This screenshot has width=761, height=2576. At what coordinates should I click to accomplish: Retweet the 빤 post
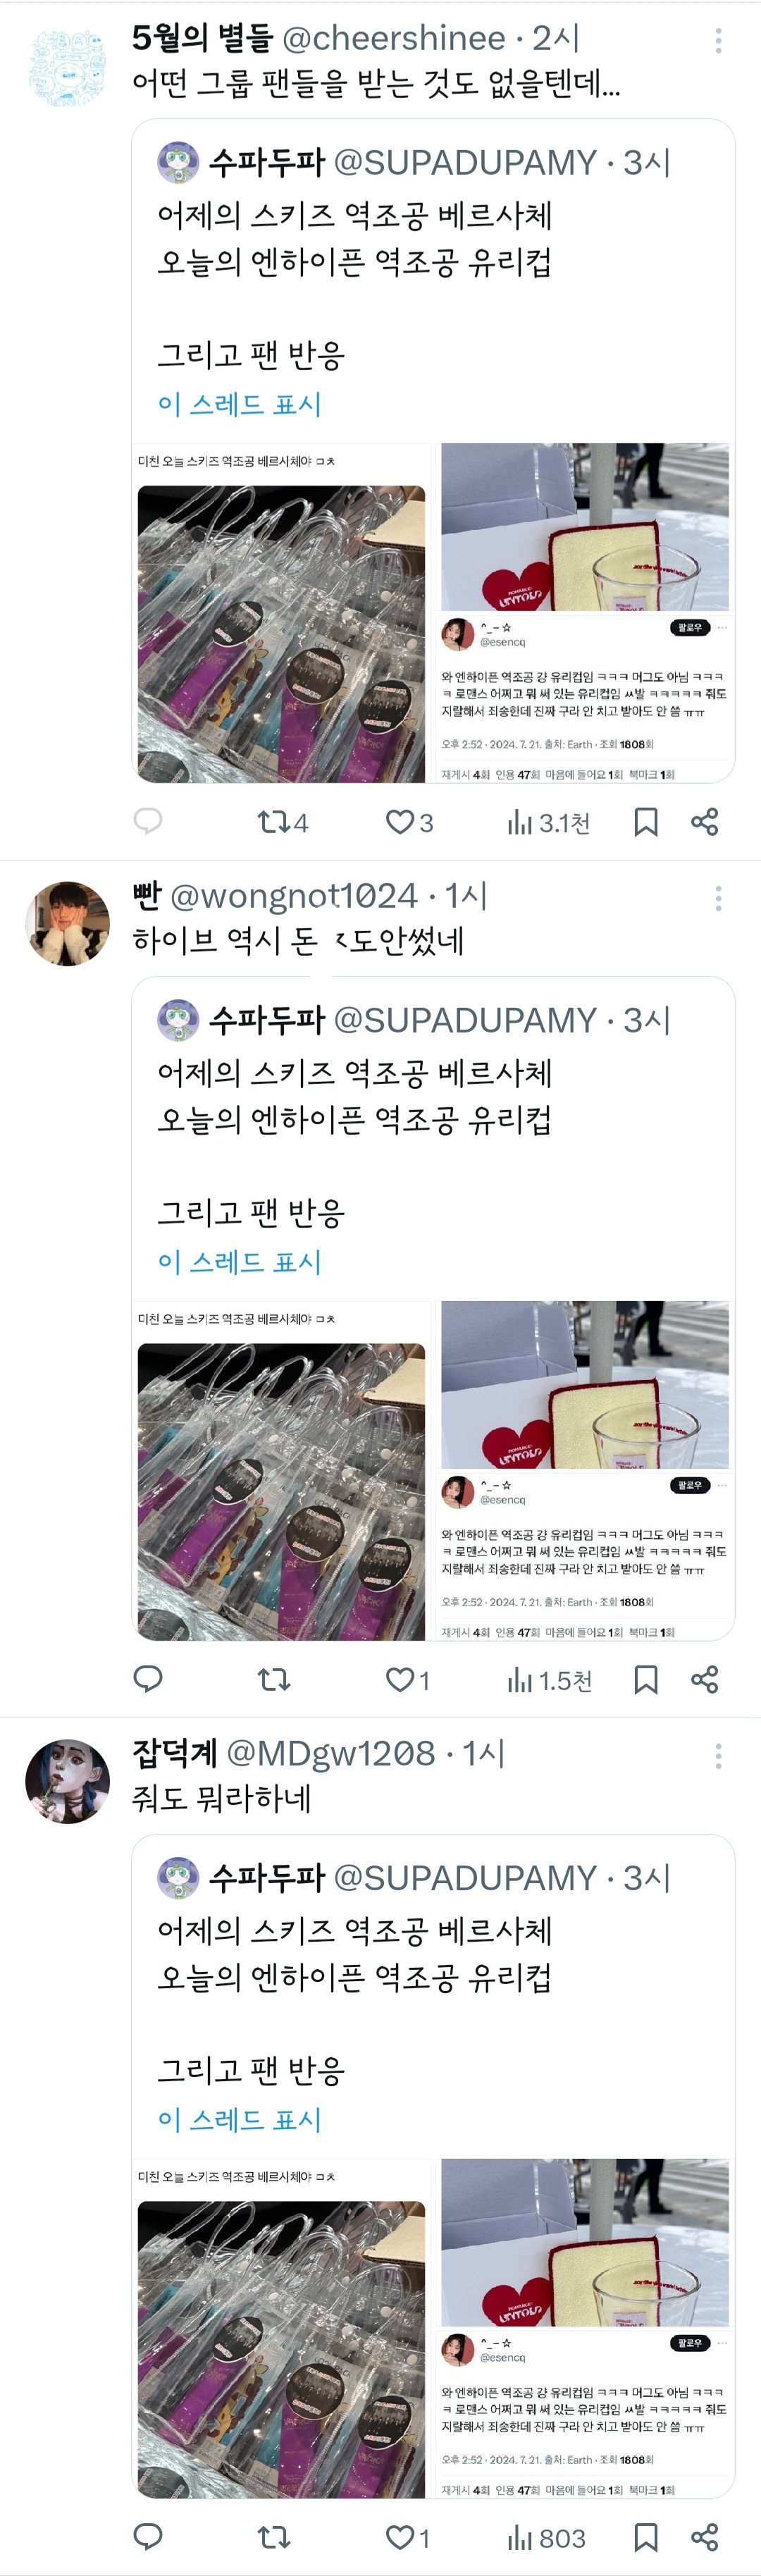(274, 1679)
